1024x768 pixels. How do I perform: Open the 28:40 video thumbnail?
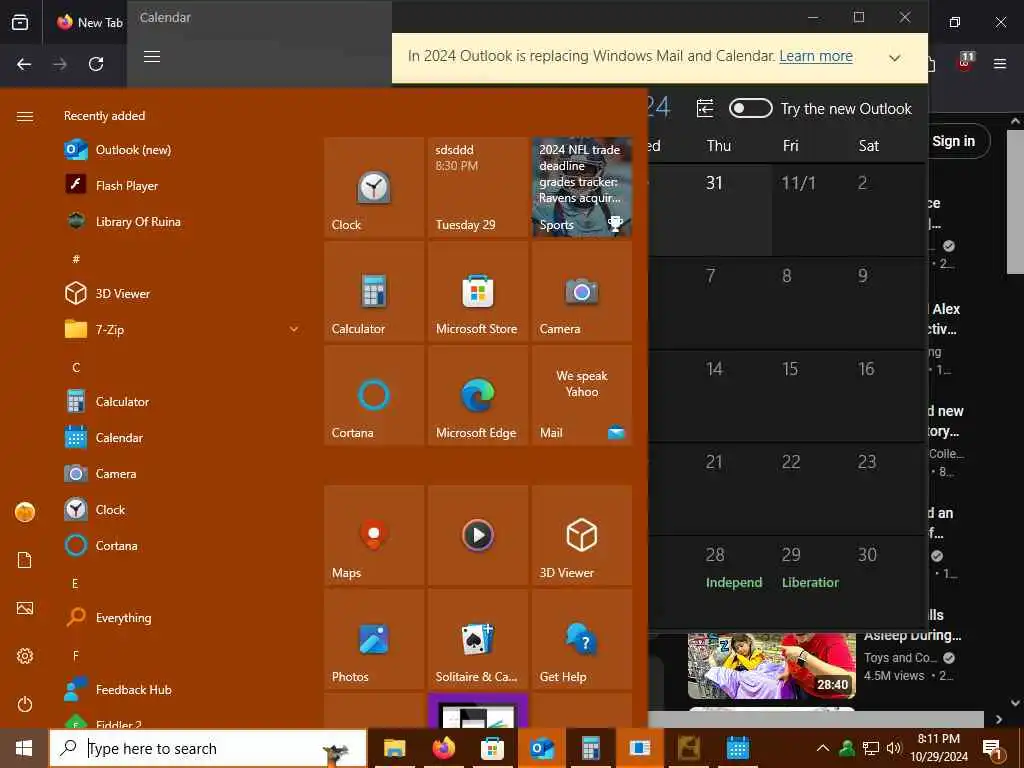point(771,665)
